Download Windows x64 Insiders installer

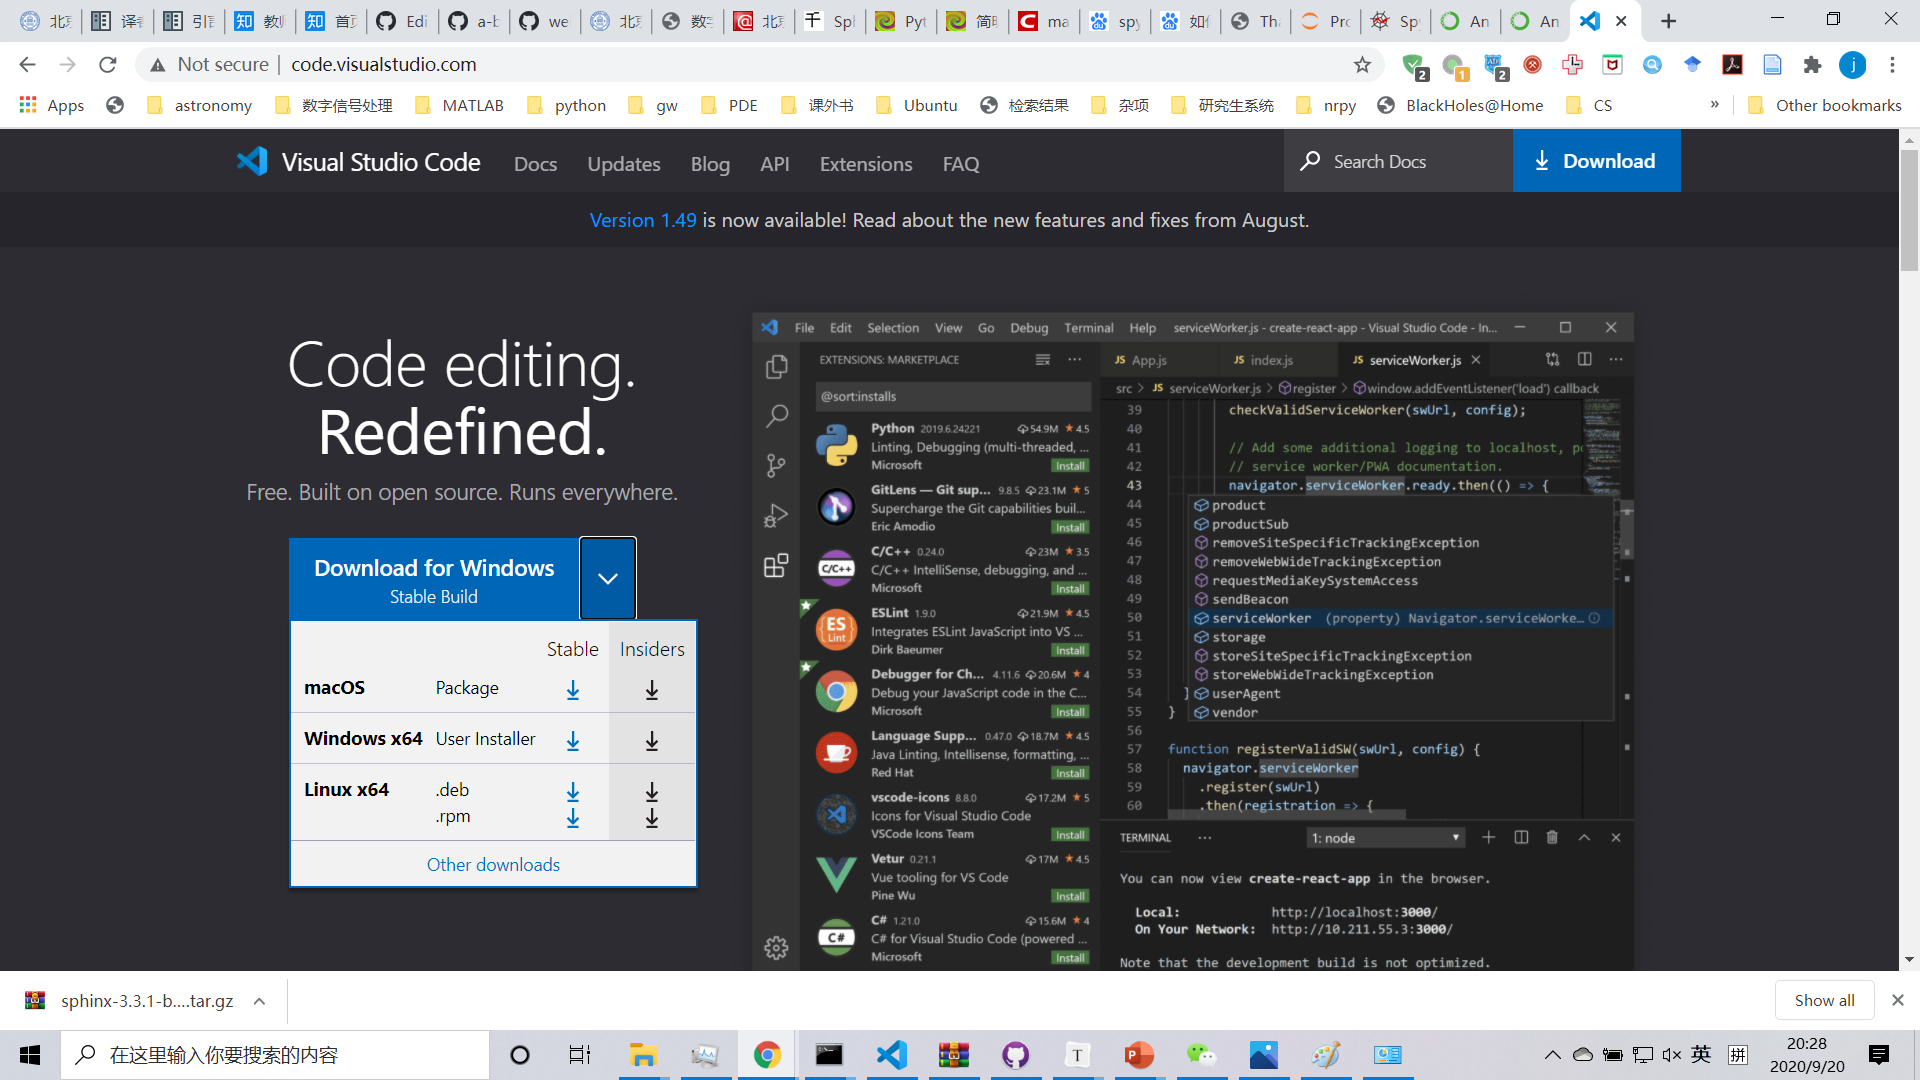pyautogui.click(x=652, y=741)
